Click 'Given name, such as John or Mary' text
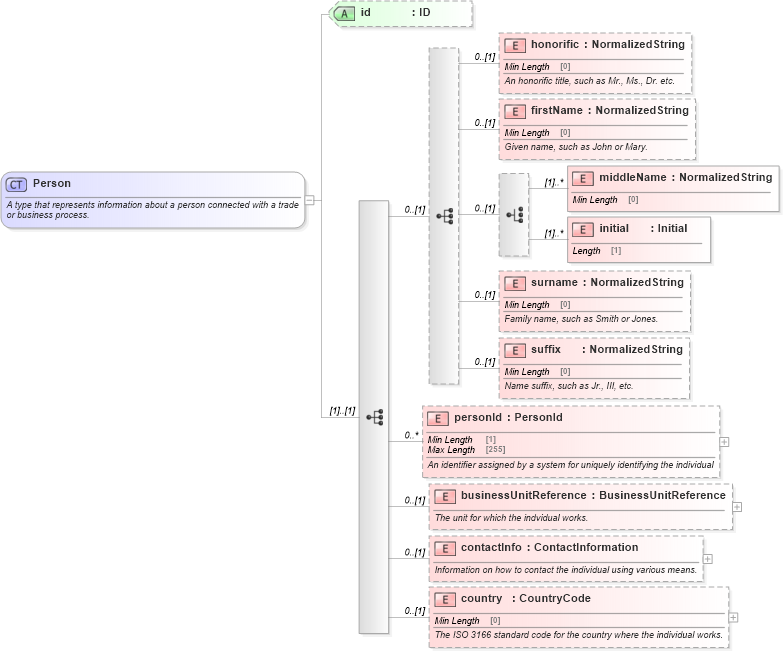The width and height of the screenshot is (784, 653). pos(576,147)
